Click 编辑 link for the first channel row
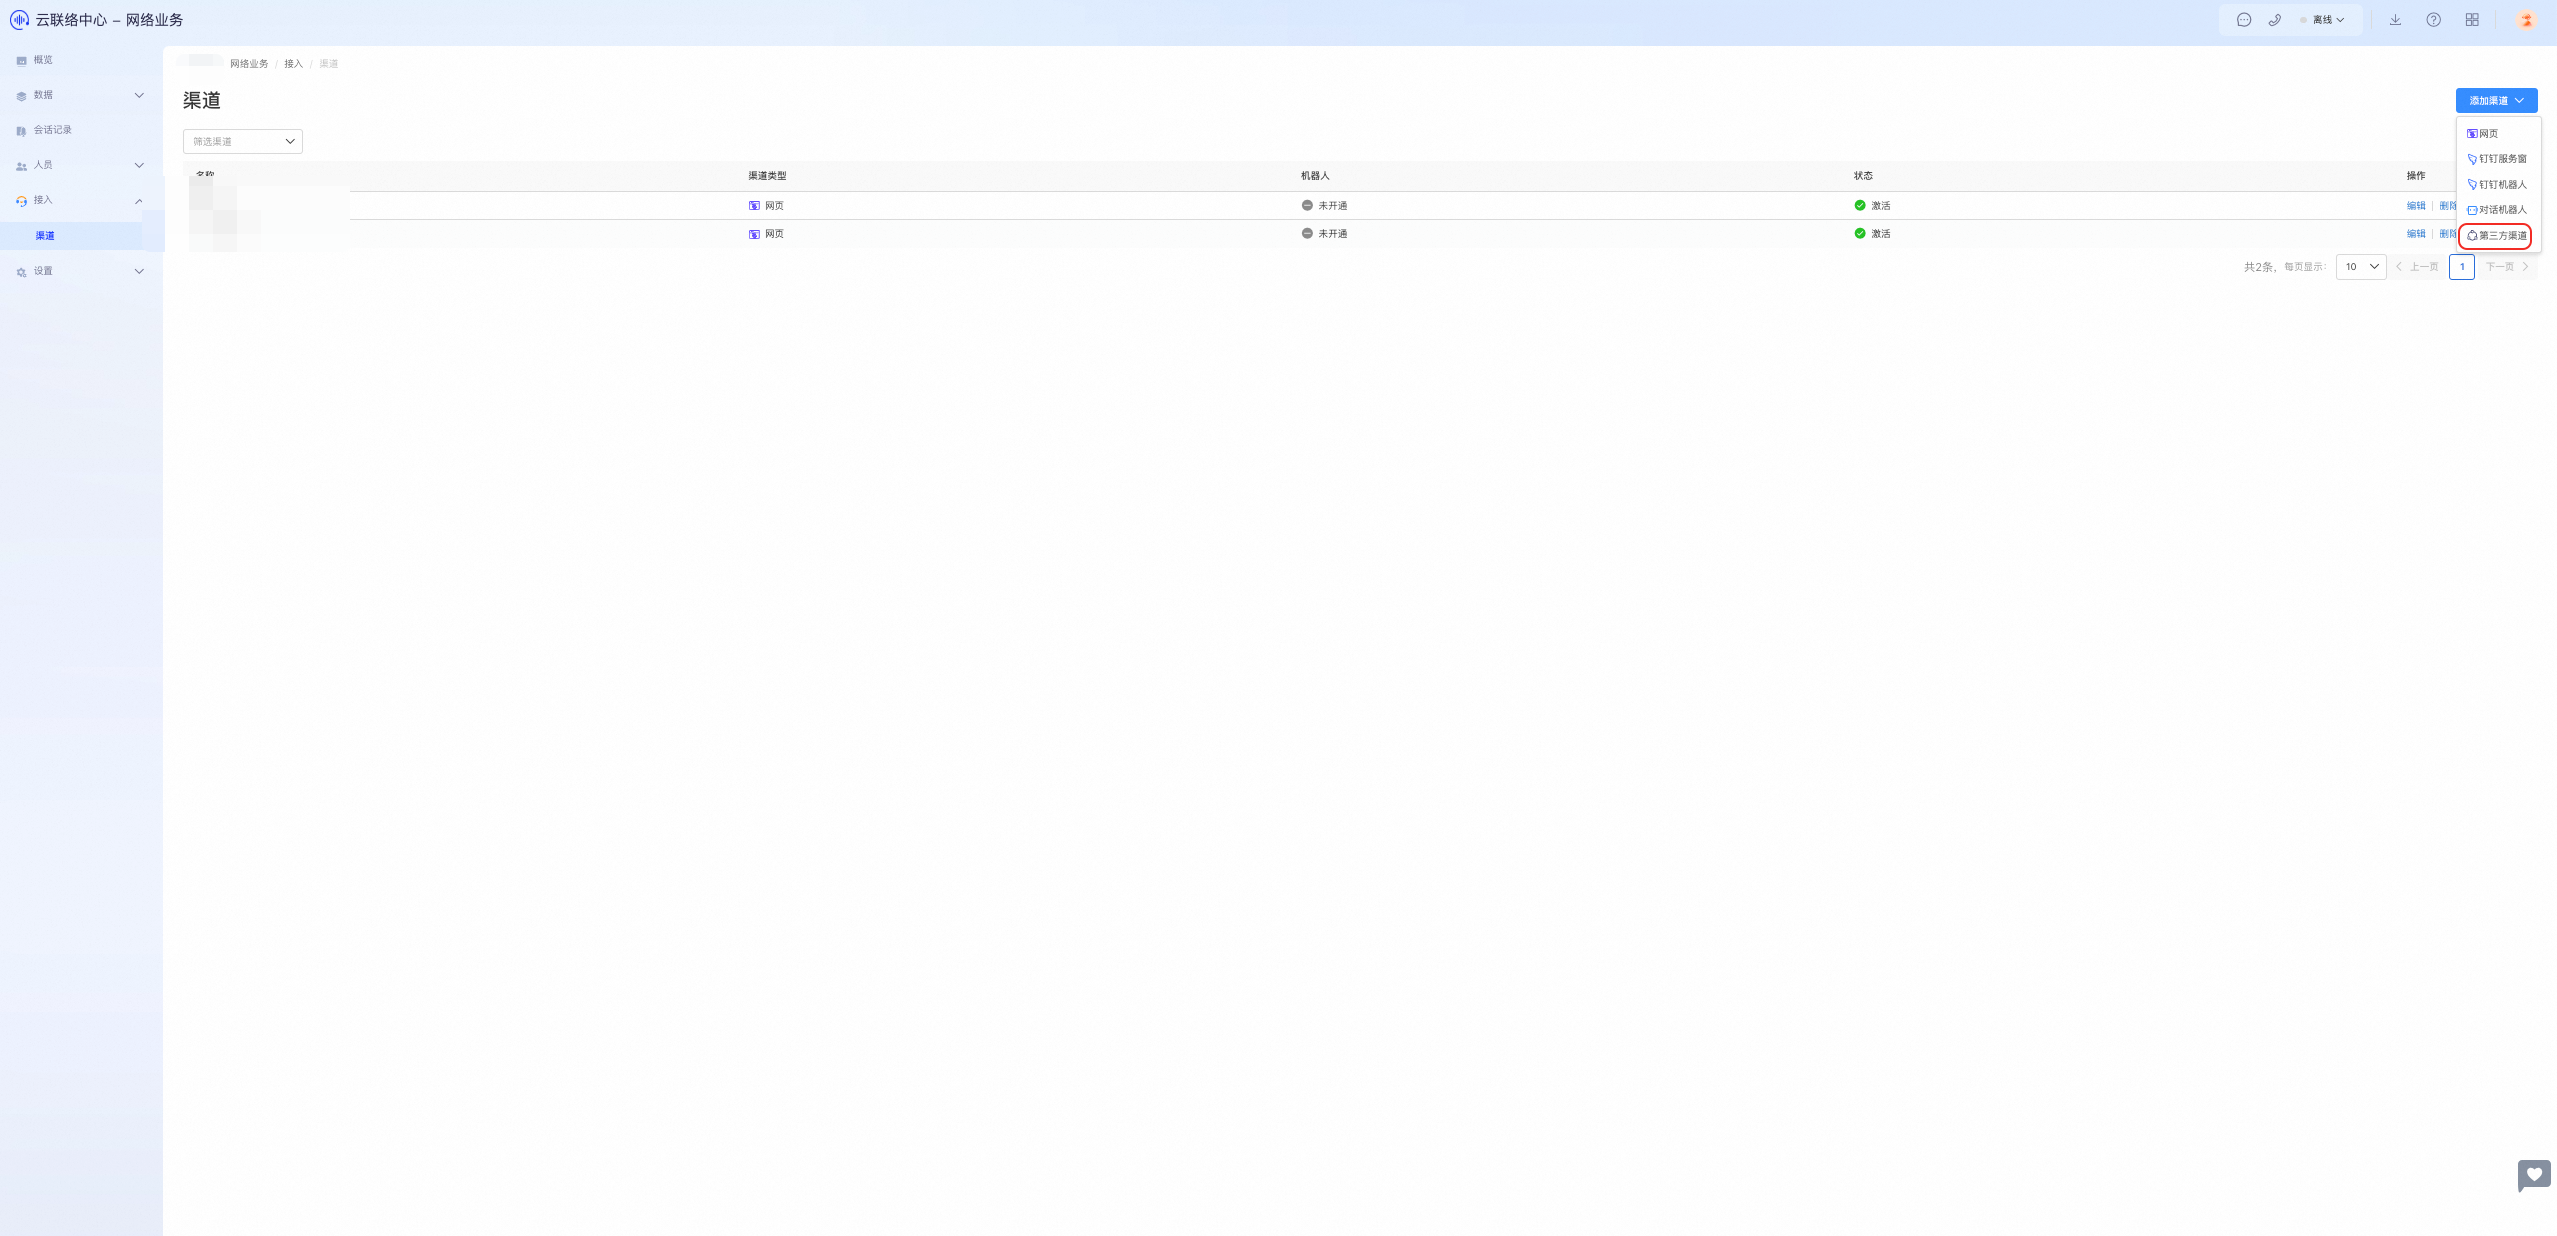2557x1236 pixels. (x=2415, y=206)
